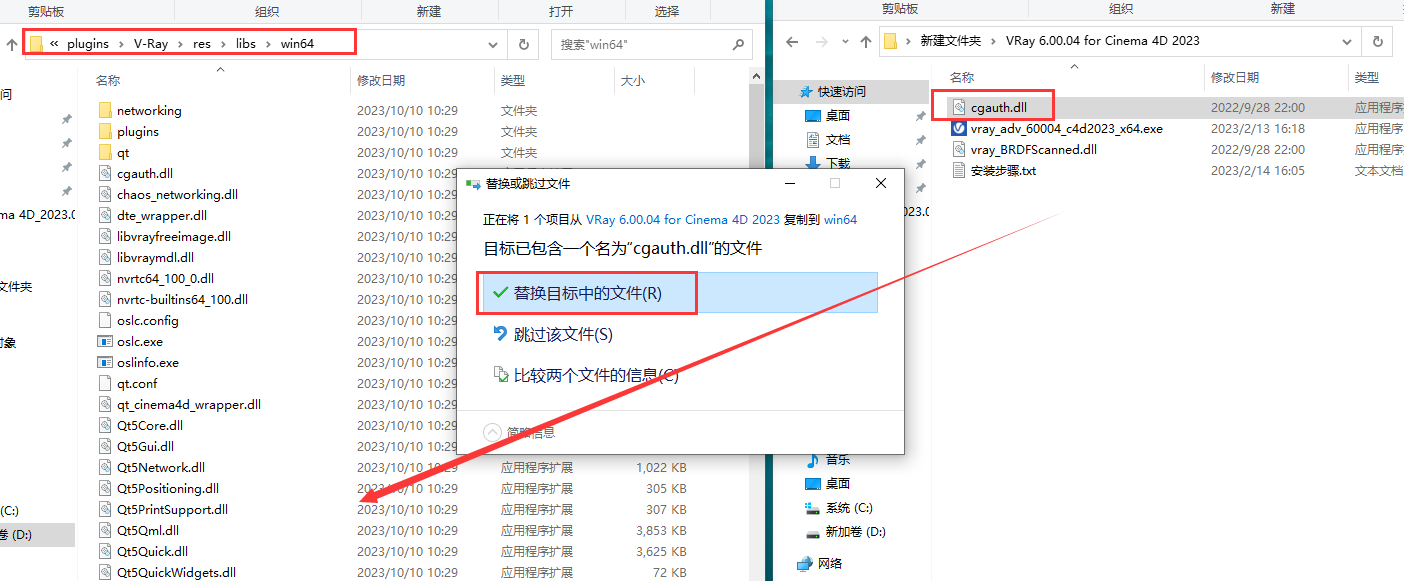
Task: Select Qt5Core.dll file
Action: click(150, 425)
